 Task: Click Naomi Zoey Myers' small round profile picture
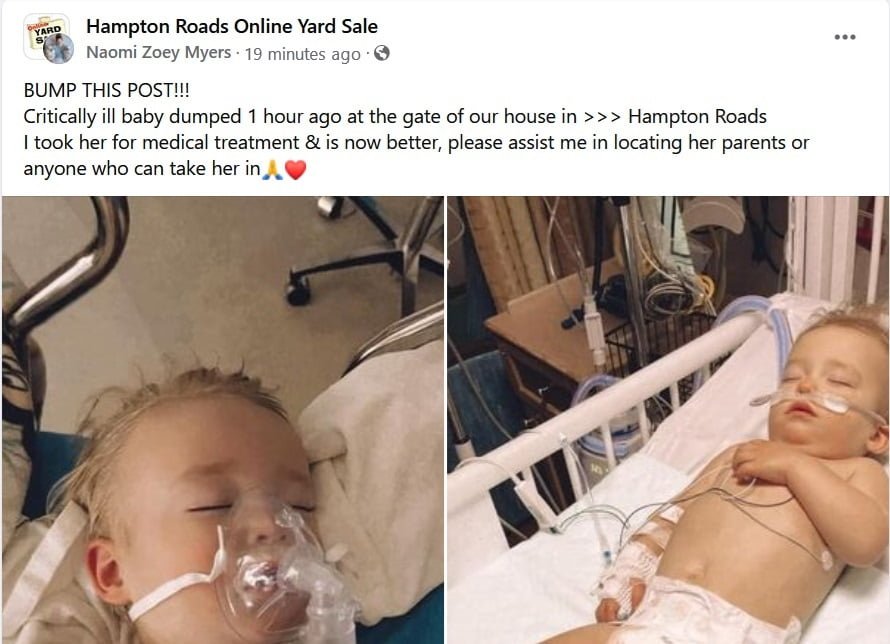(x=58, y=48)
